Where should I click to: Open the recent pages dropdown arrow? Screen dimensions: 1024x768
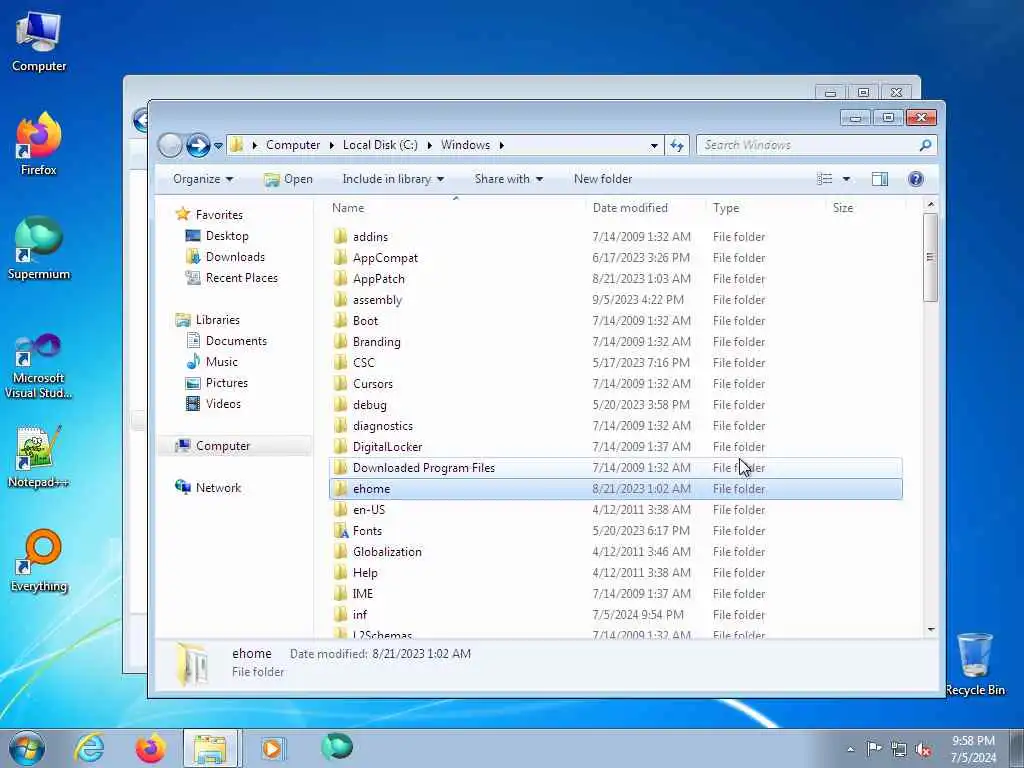tap(218, 146)
